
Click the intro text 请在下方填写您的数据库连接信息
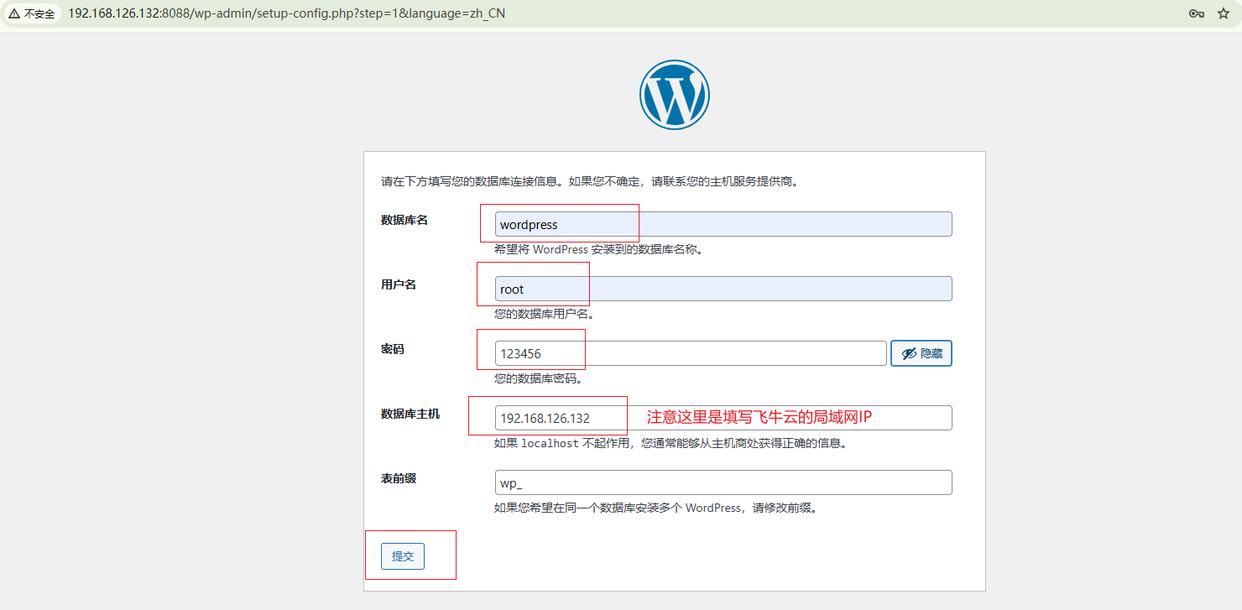[589, 182]
